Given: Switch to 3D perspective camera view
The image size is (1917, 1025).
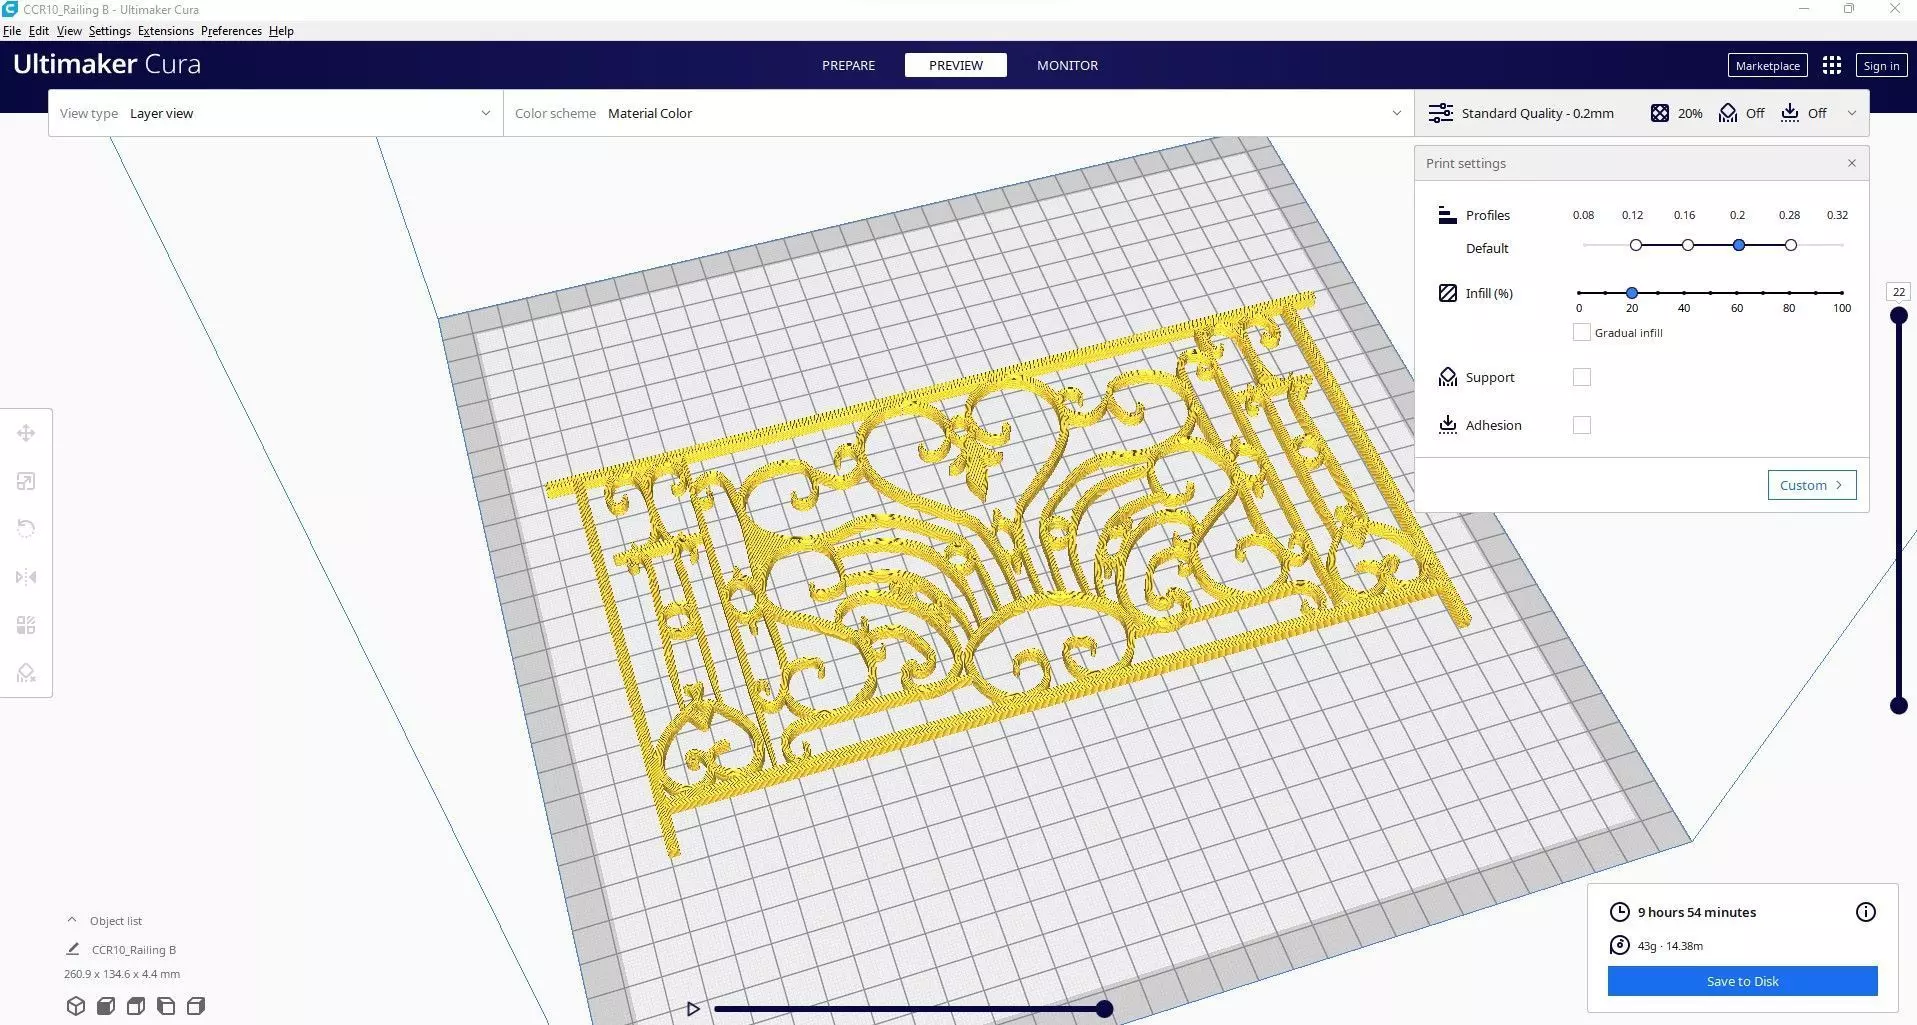Looking at the screenshot, I should point(76,1006).
